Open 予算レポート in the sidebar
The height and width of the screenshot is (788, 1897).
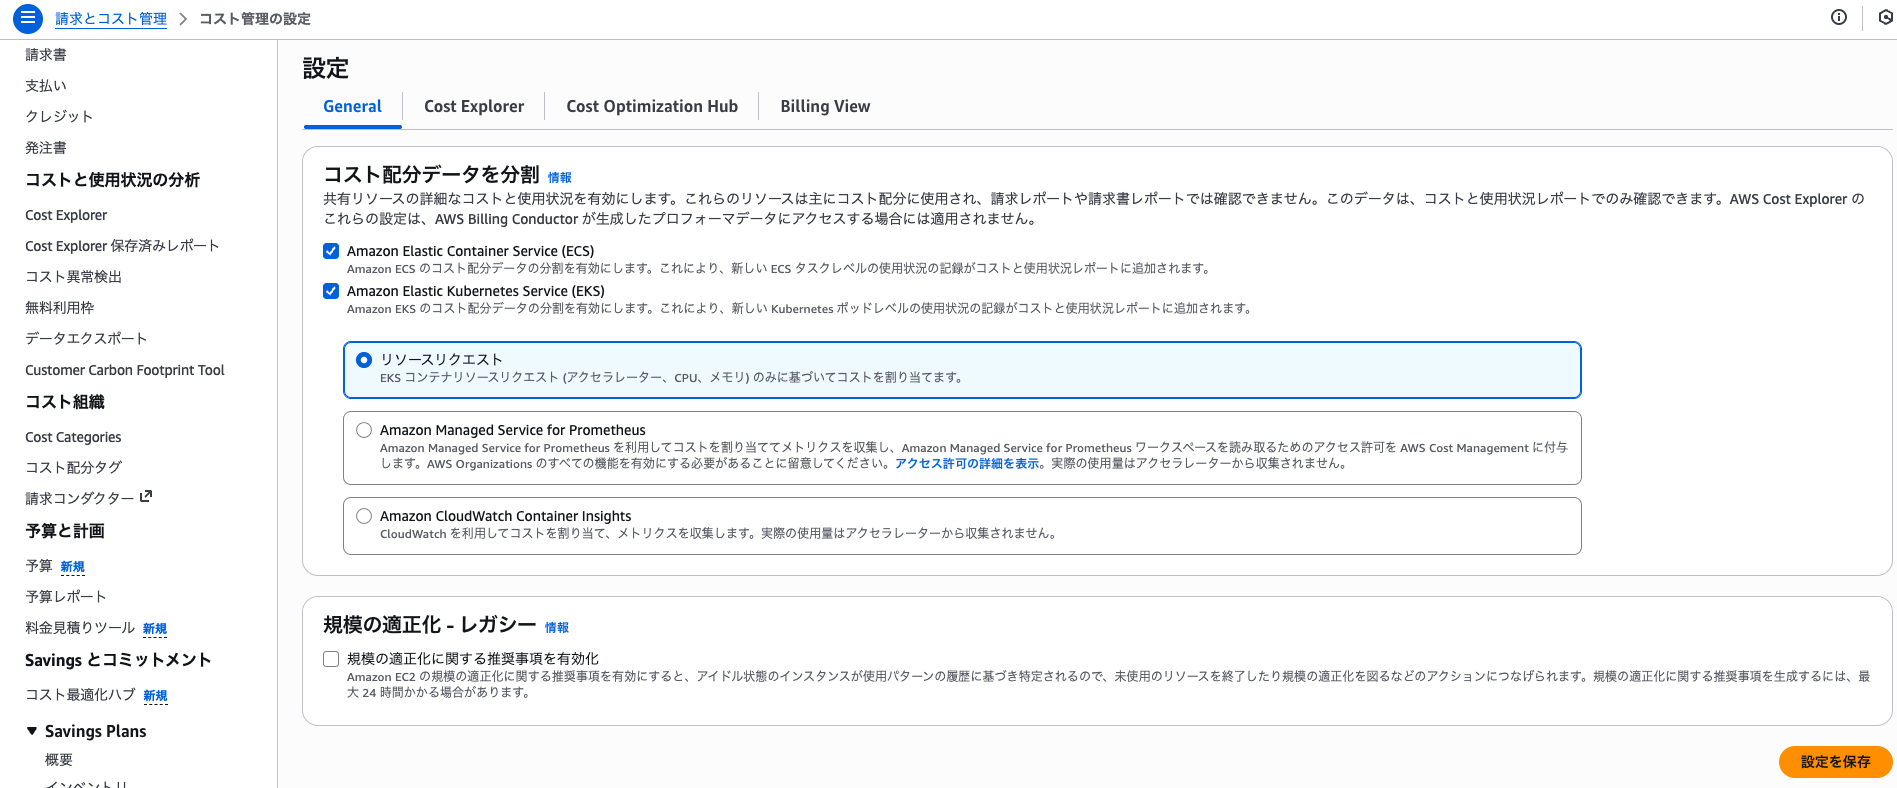pos(66,597)
